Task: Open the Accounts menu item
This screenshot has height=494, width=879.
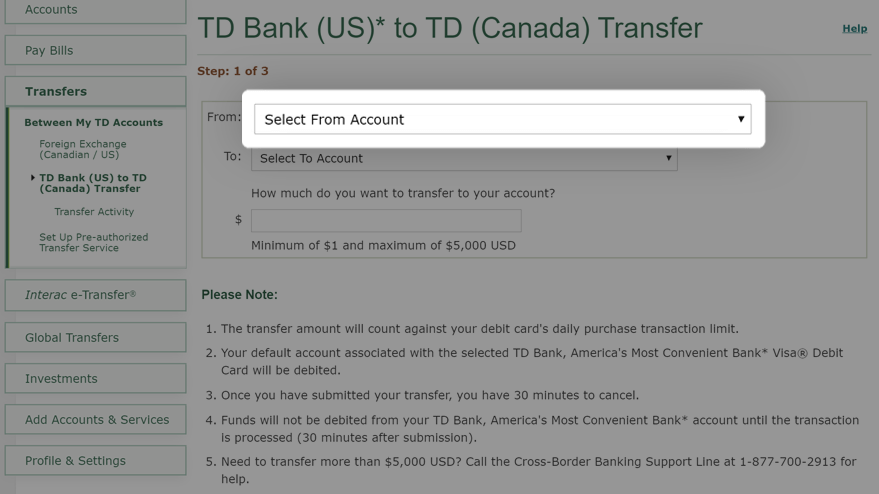Action: 95,10
